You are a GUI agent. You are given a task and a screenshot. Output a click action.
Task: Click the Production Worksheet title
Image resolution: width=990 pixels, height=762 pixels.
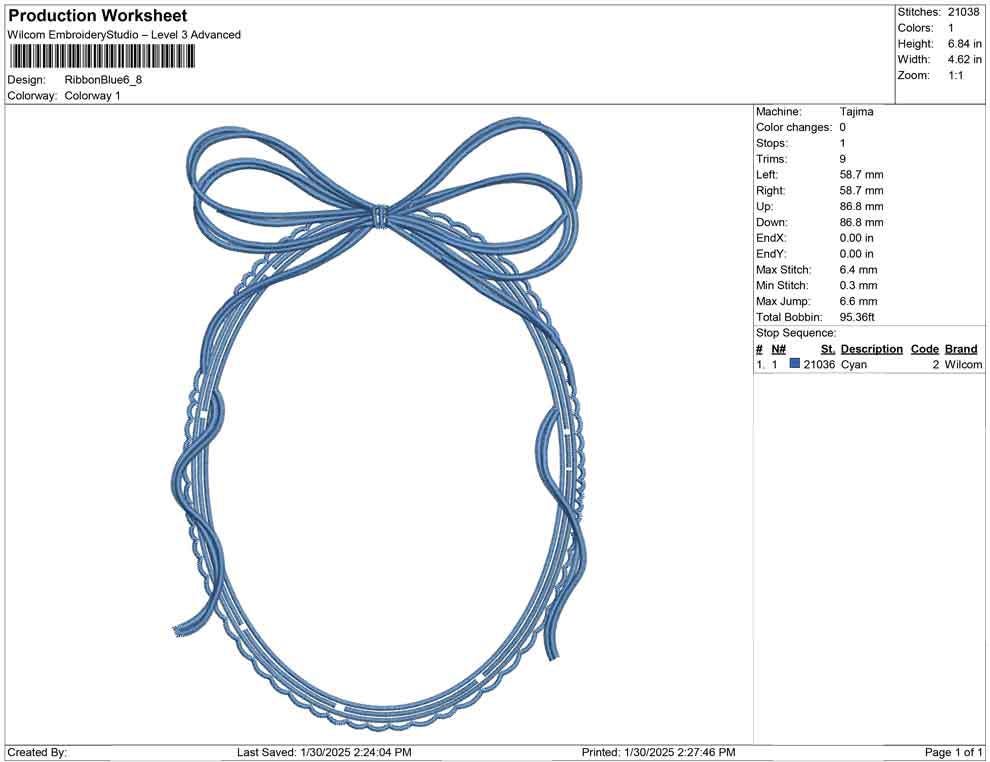tap(97, 15)
